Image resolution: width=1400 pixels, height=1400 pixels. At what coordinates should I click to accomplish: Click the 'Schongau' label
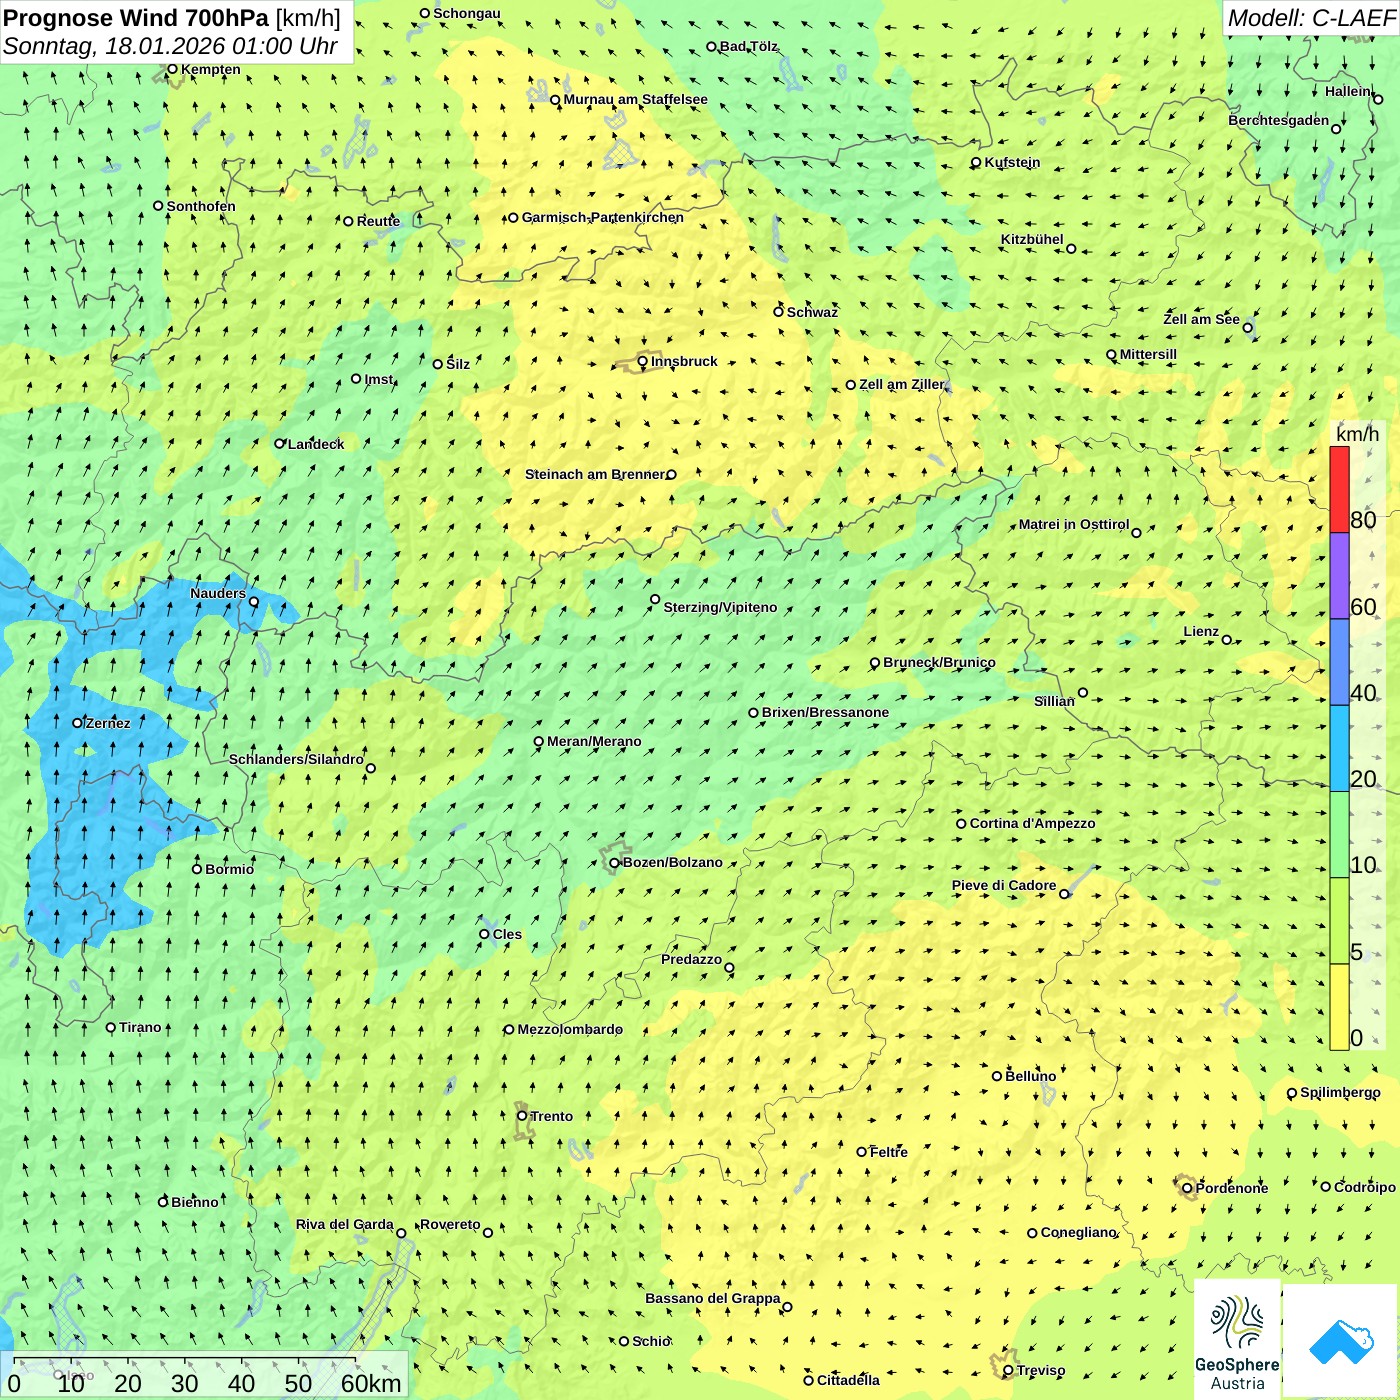[467, 13]
